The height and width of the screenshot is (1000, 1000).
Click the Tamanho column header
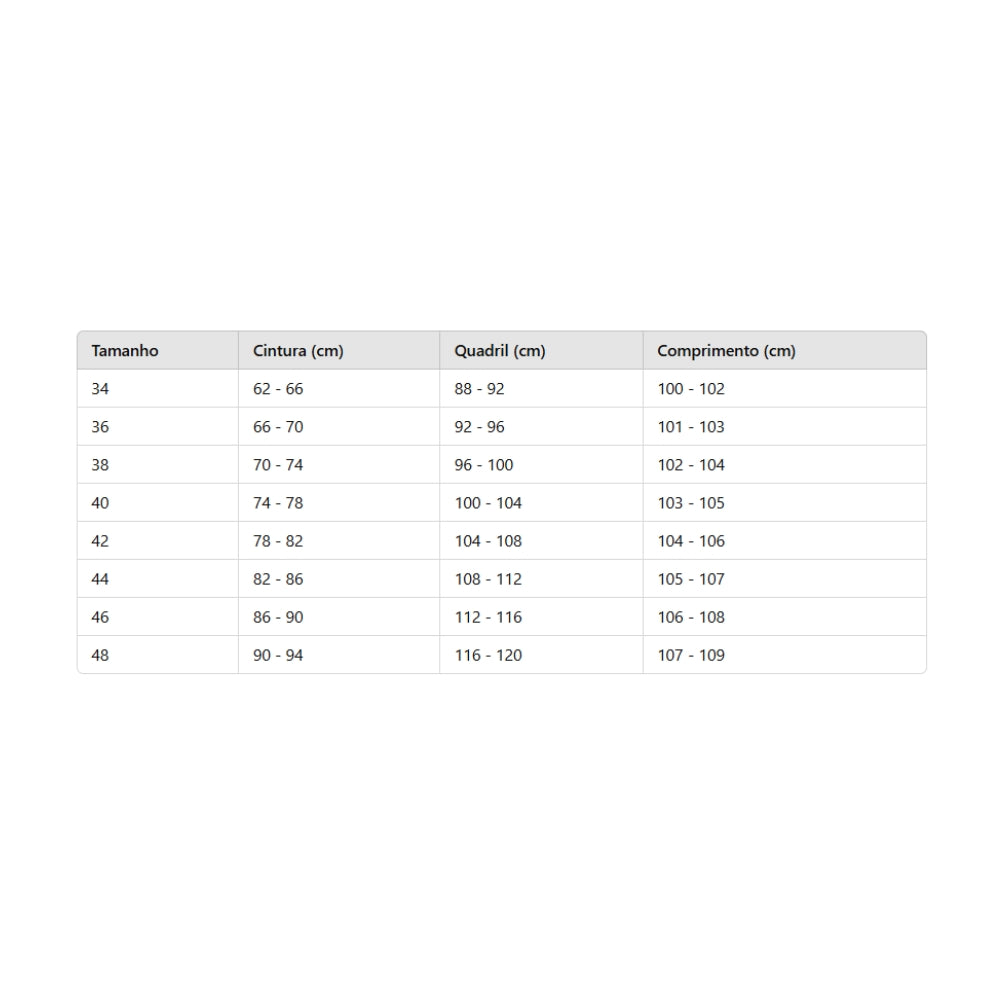(x=125, y=351)
